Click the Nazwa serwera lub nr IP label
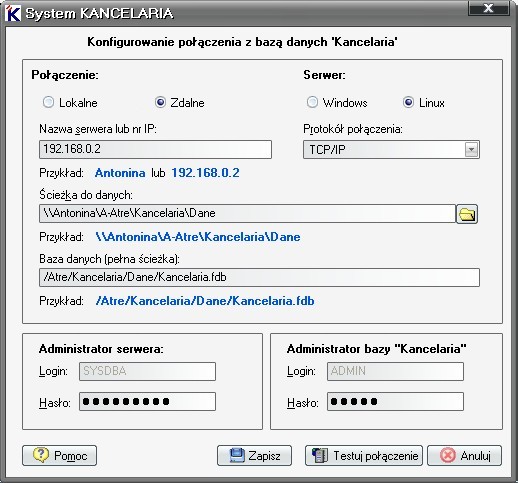518x483 pixels. pyautogui.click(x=98, y=129)
